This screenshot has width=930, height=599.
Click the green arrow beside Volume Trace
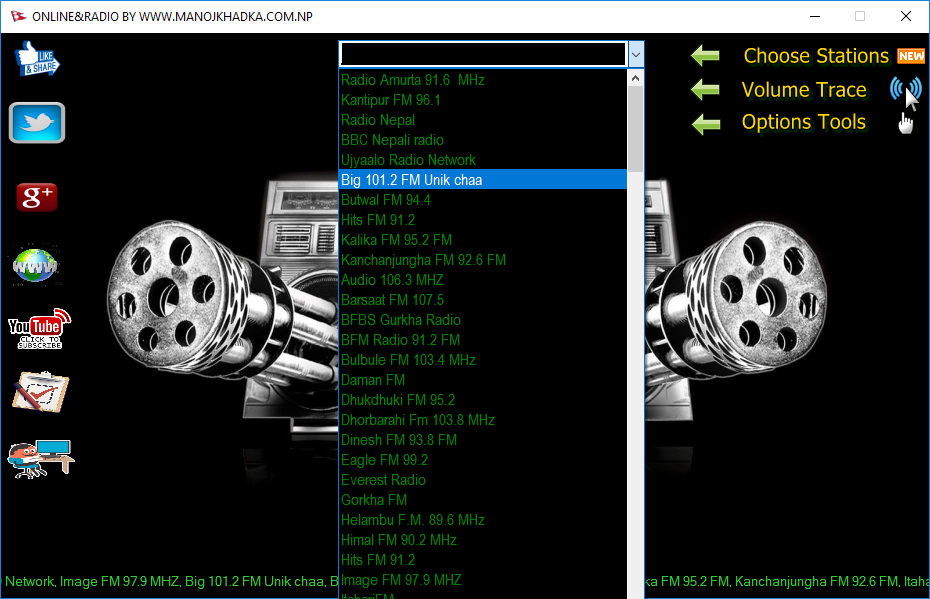click(705, 90)
